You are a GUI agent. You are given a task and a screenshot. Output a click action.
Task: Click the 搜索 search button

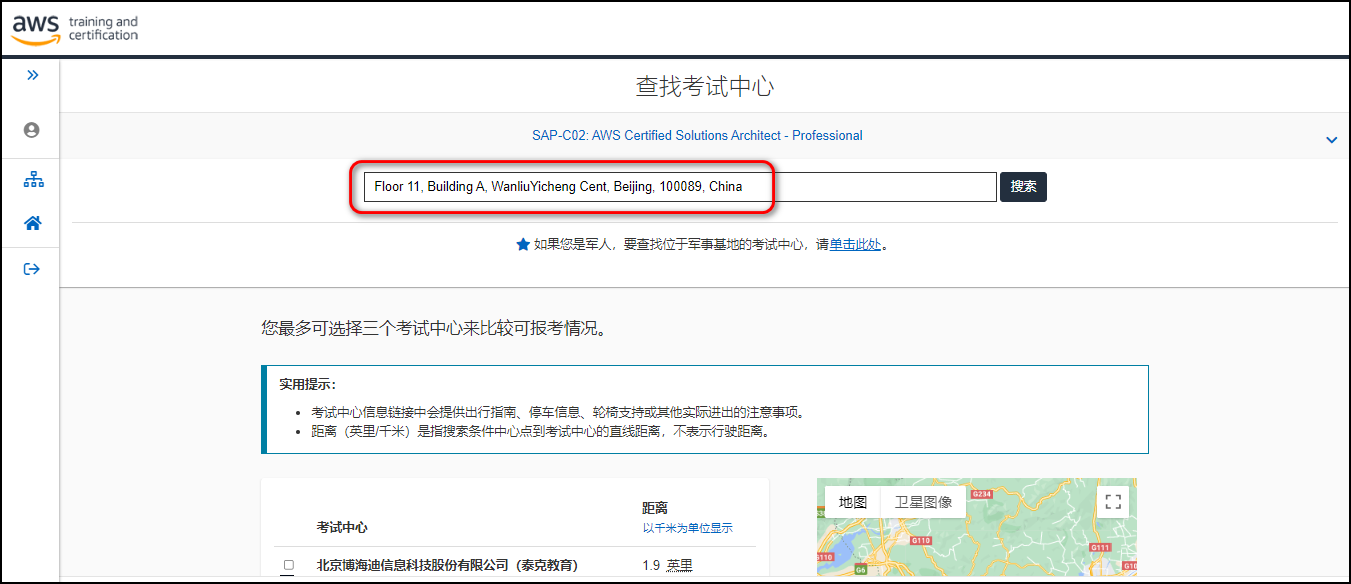pos(1023,187)
